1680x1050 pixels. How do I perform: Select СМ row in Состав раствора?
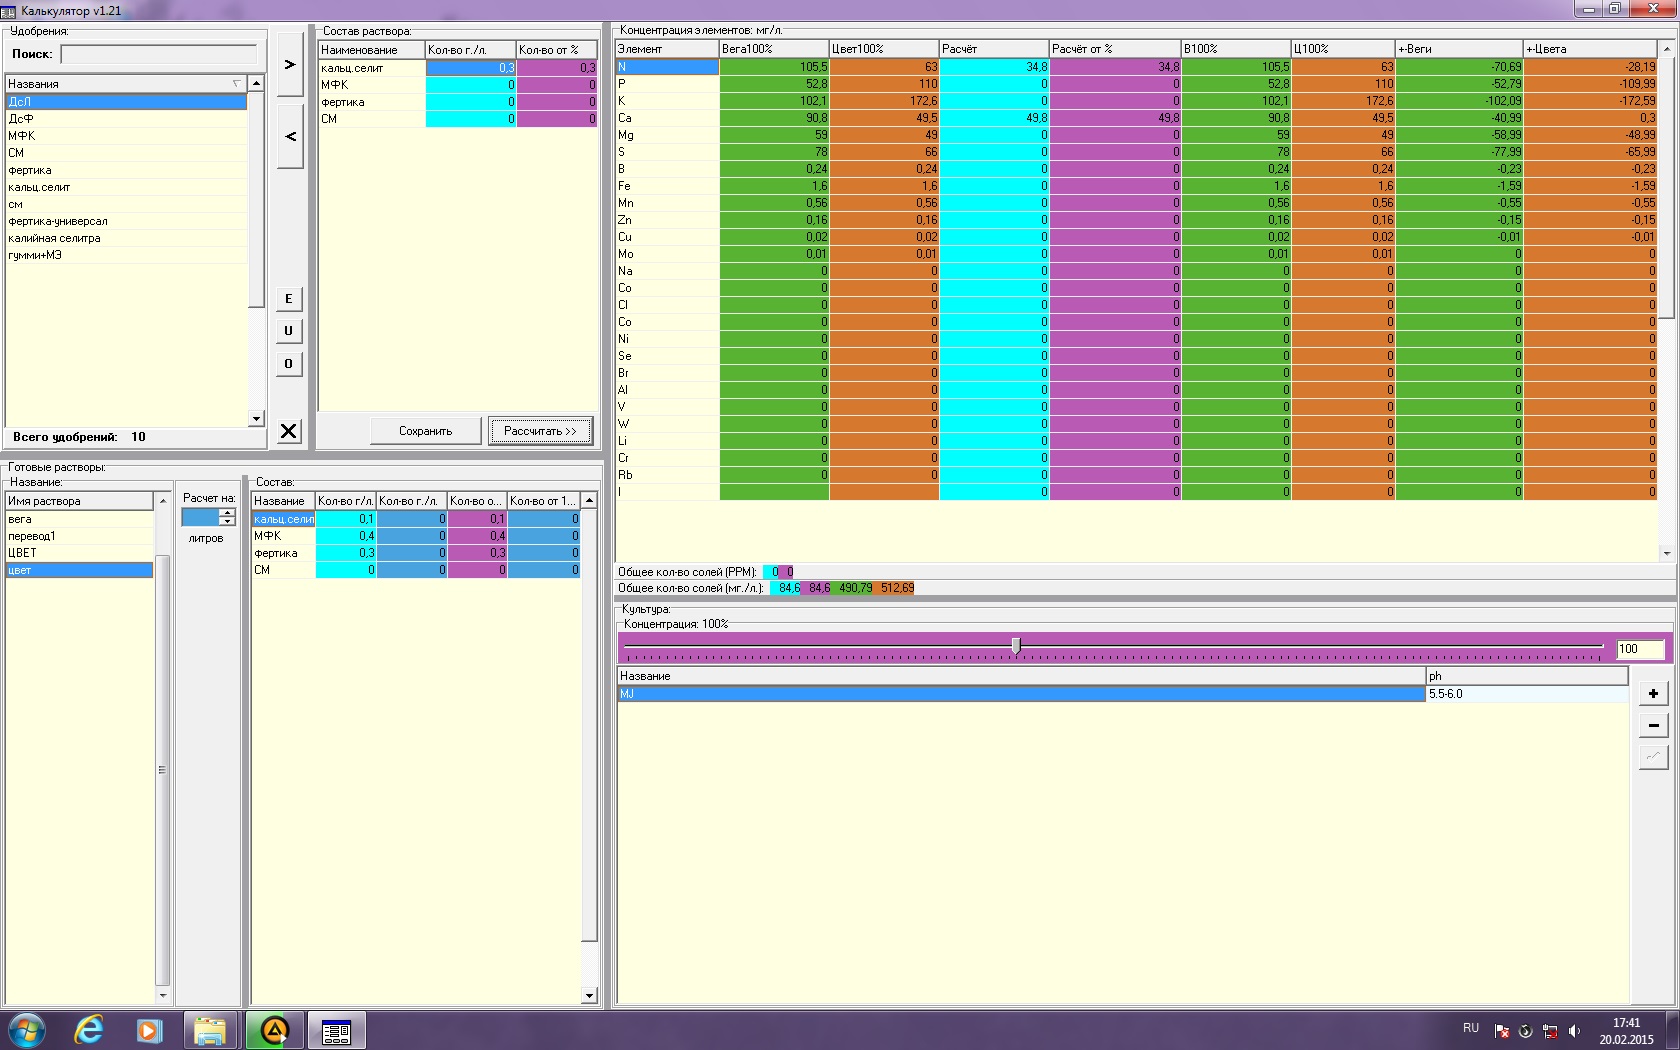point(458,119)
